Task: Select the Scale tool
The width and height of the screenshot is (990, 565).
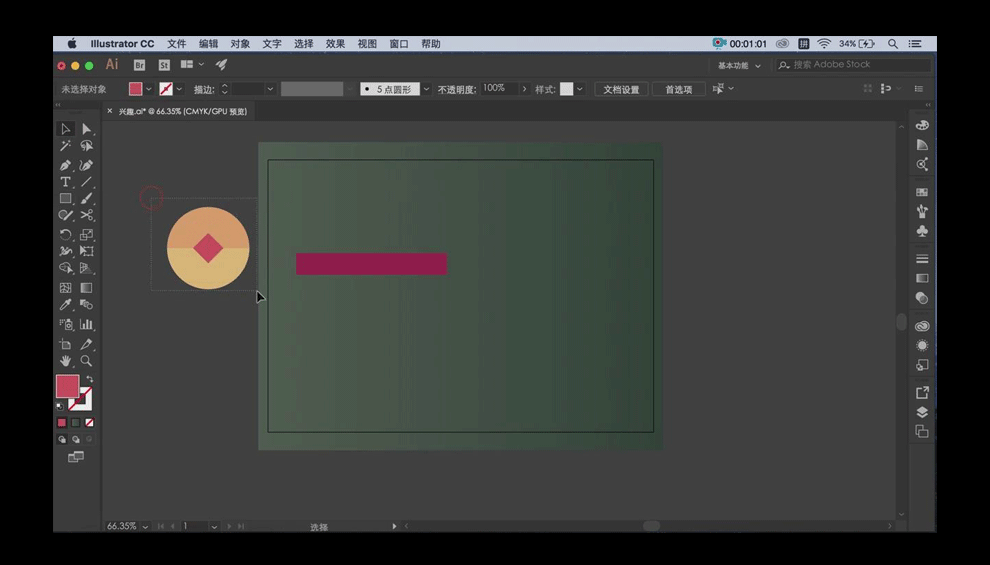Action: (x=86, y=234)
